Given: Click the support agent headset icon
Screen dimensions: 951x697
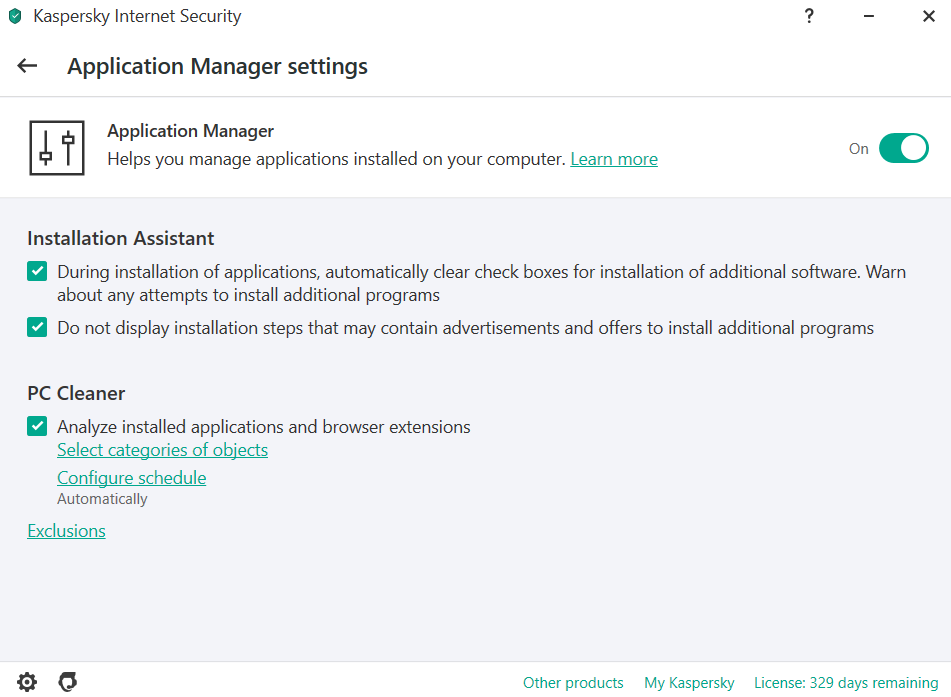Looking at the screenshot, I should pyautogui.click(x=68, y=682).
